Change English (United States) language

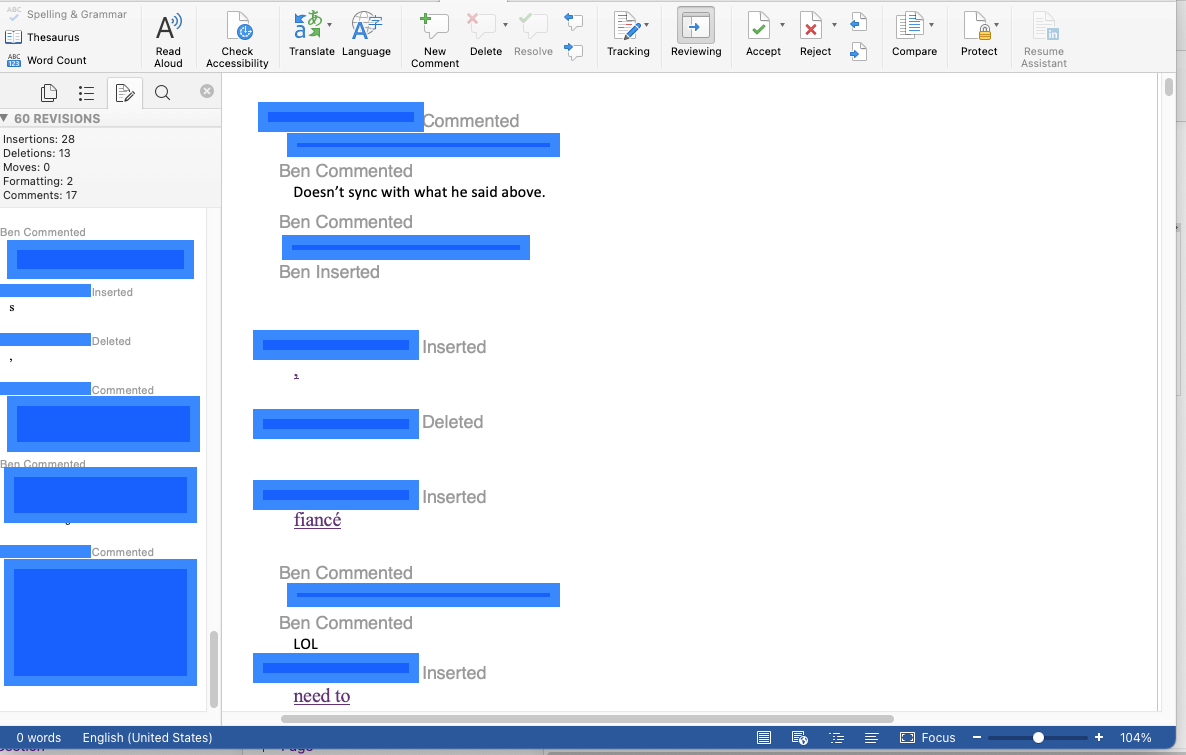[x=147, y=738]
